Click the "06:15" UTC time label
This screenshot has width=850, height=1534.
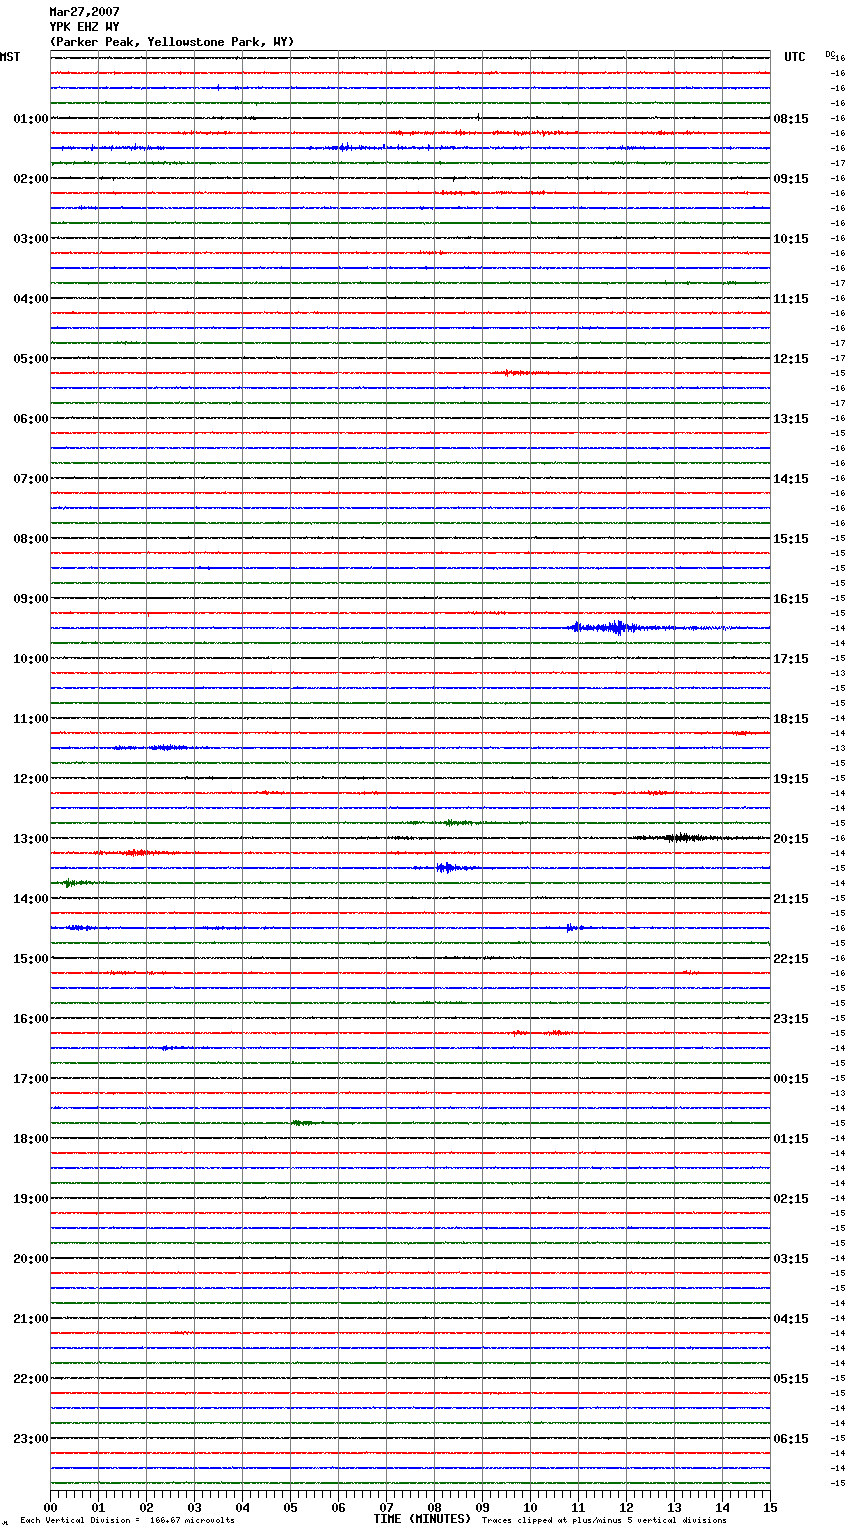click(x=791, y=1439)
